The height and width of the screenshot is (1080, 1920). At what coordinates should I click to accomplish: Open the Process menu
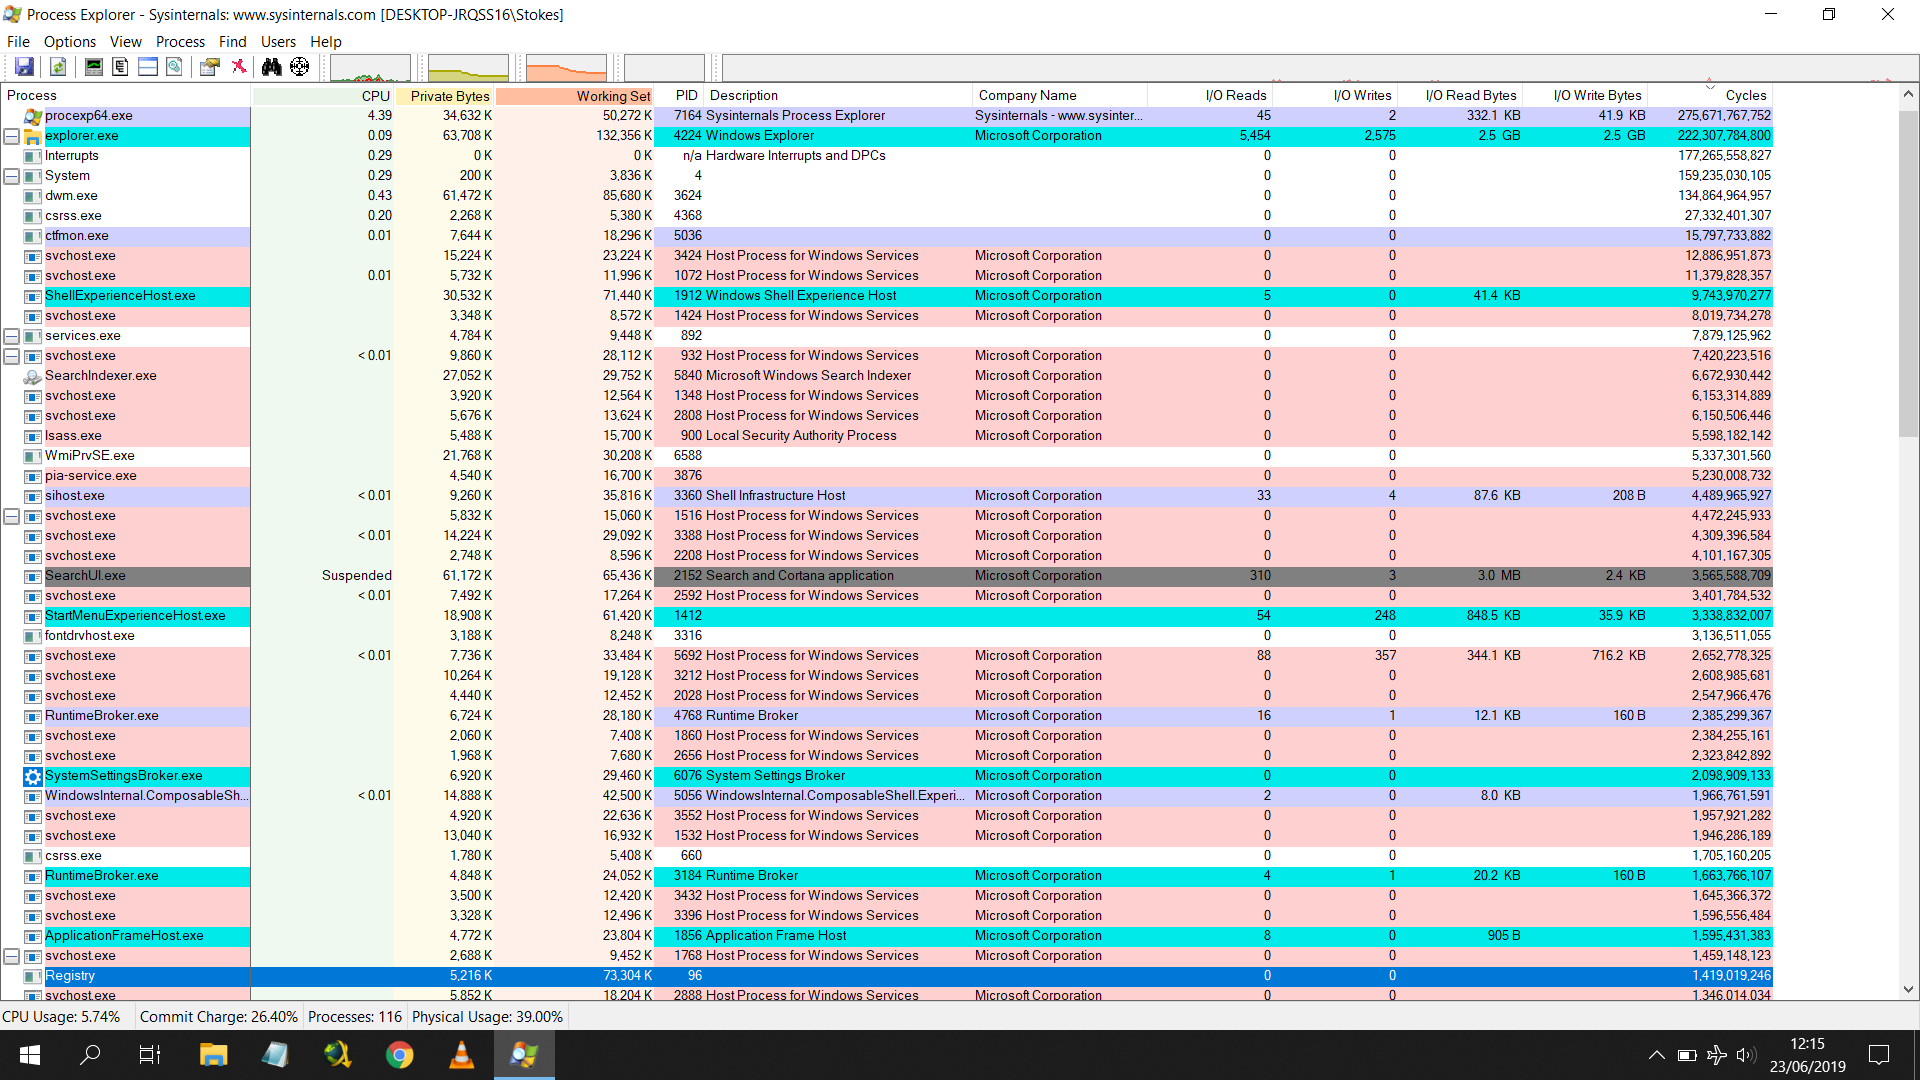180,41
